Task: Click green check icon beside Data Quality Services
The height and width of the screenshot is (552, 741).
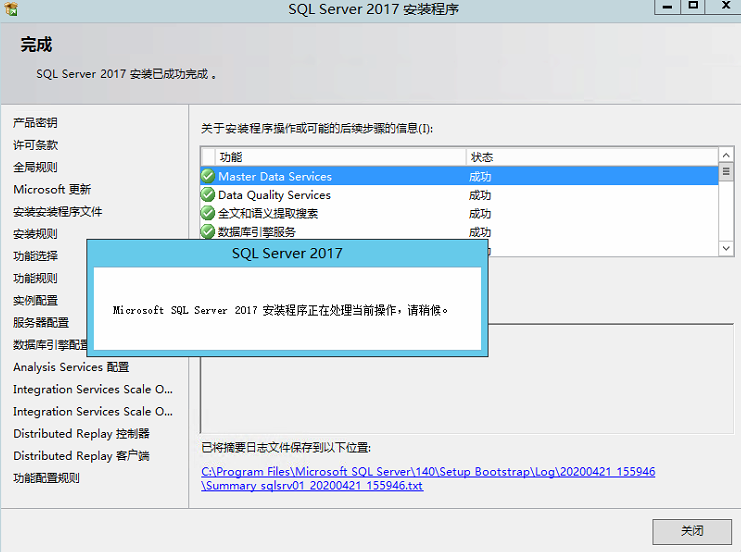Action: pyautogui.click(x=208, y=195)
